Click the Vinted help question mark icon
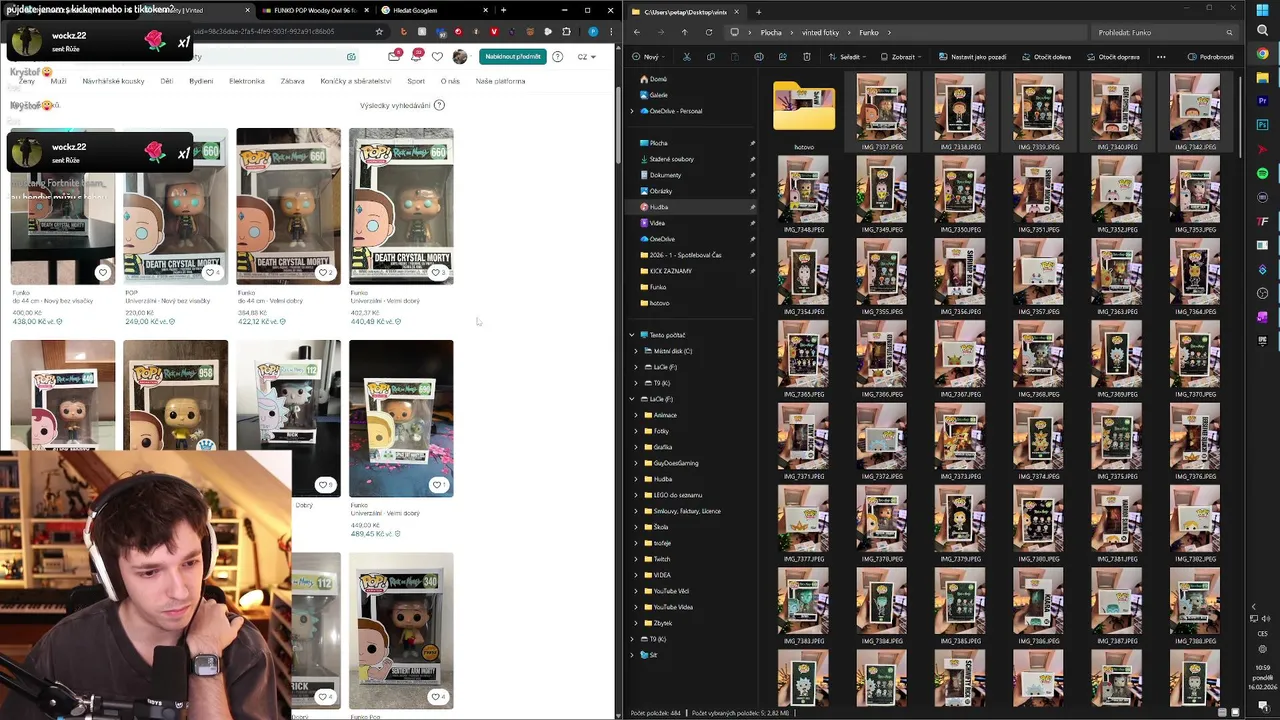 click(558, 57)
